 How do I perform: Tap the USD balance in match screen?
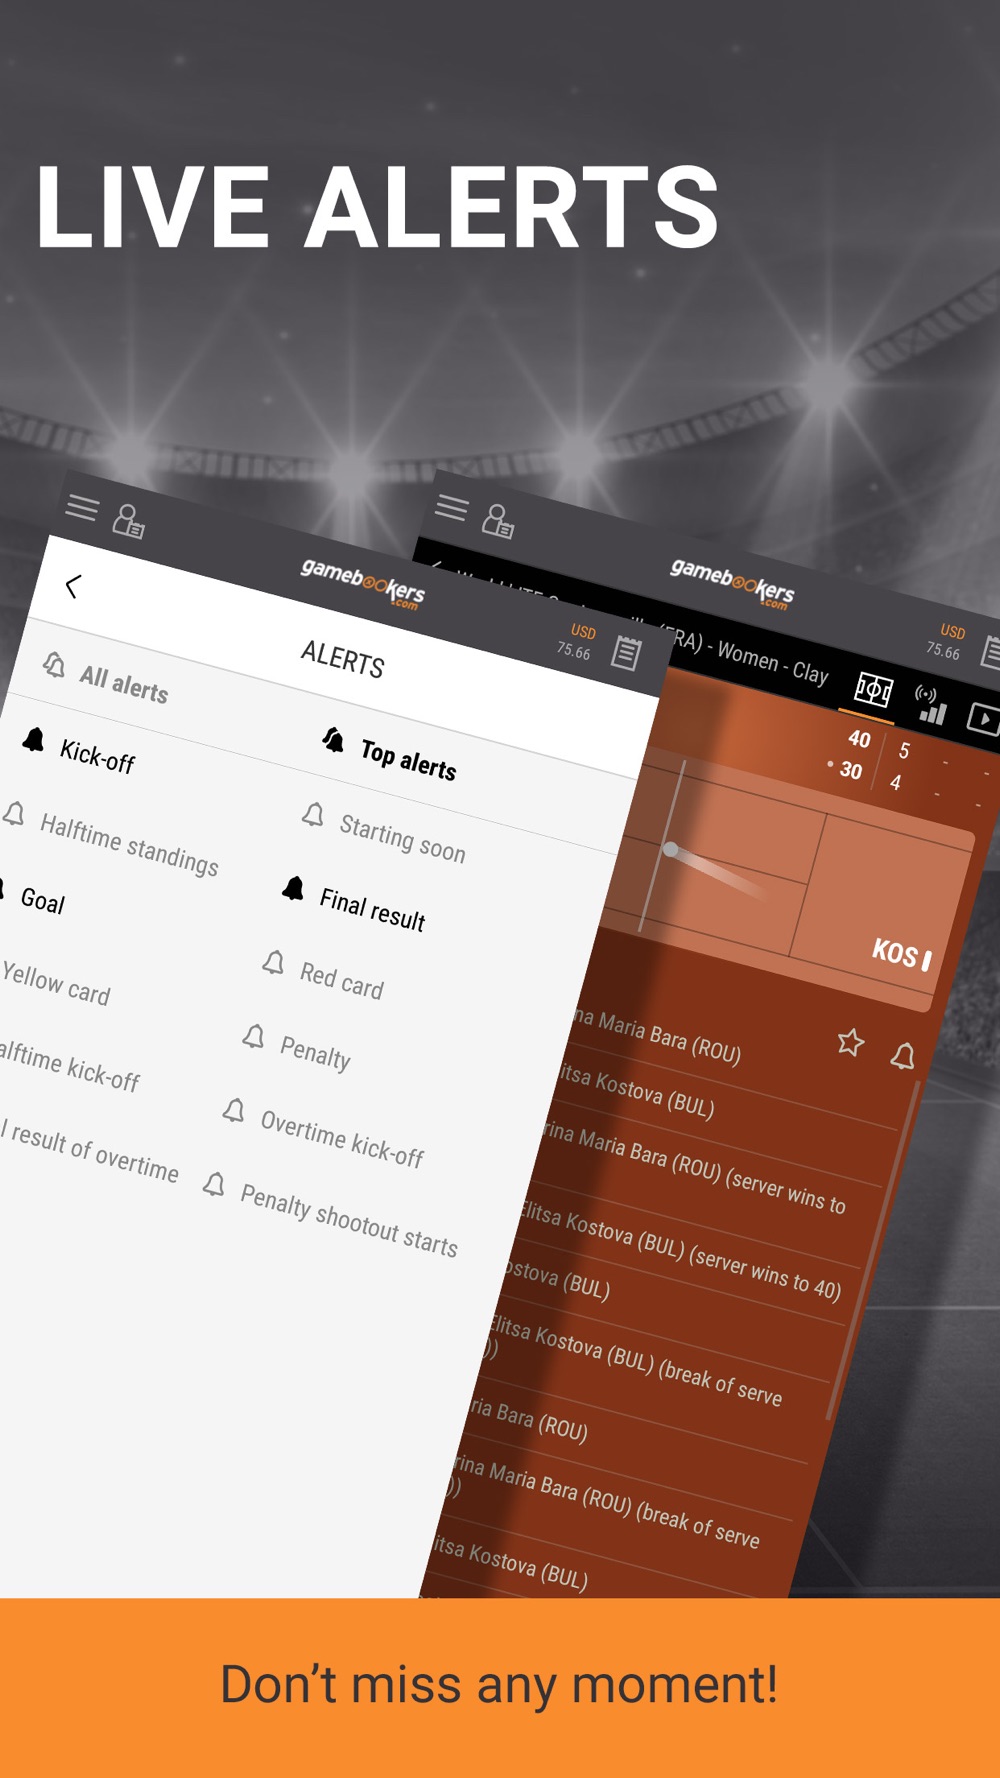[946, 642]
